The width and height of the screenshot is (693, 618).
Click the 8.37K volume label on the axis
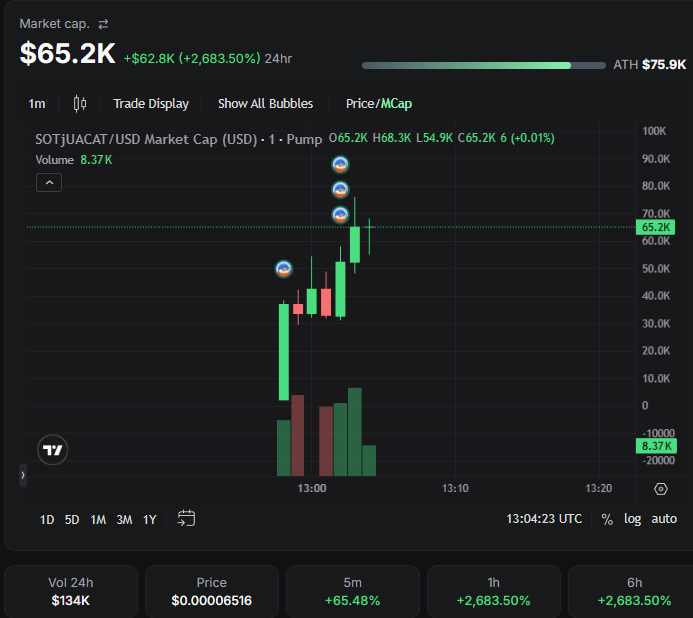click(x=655, y=446)
